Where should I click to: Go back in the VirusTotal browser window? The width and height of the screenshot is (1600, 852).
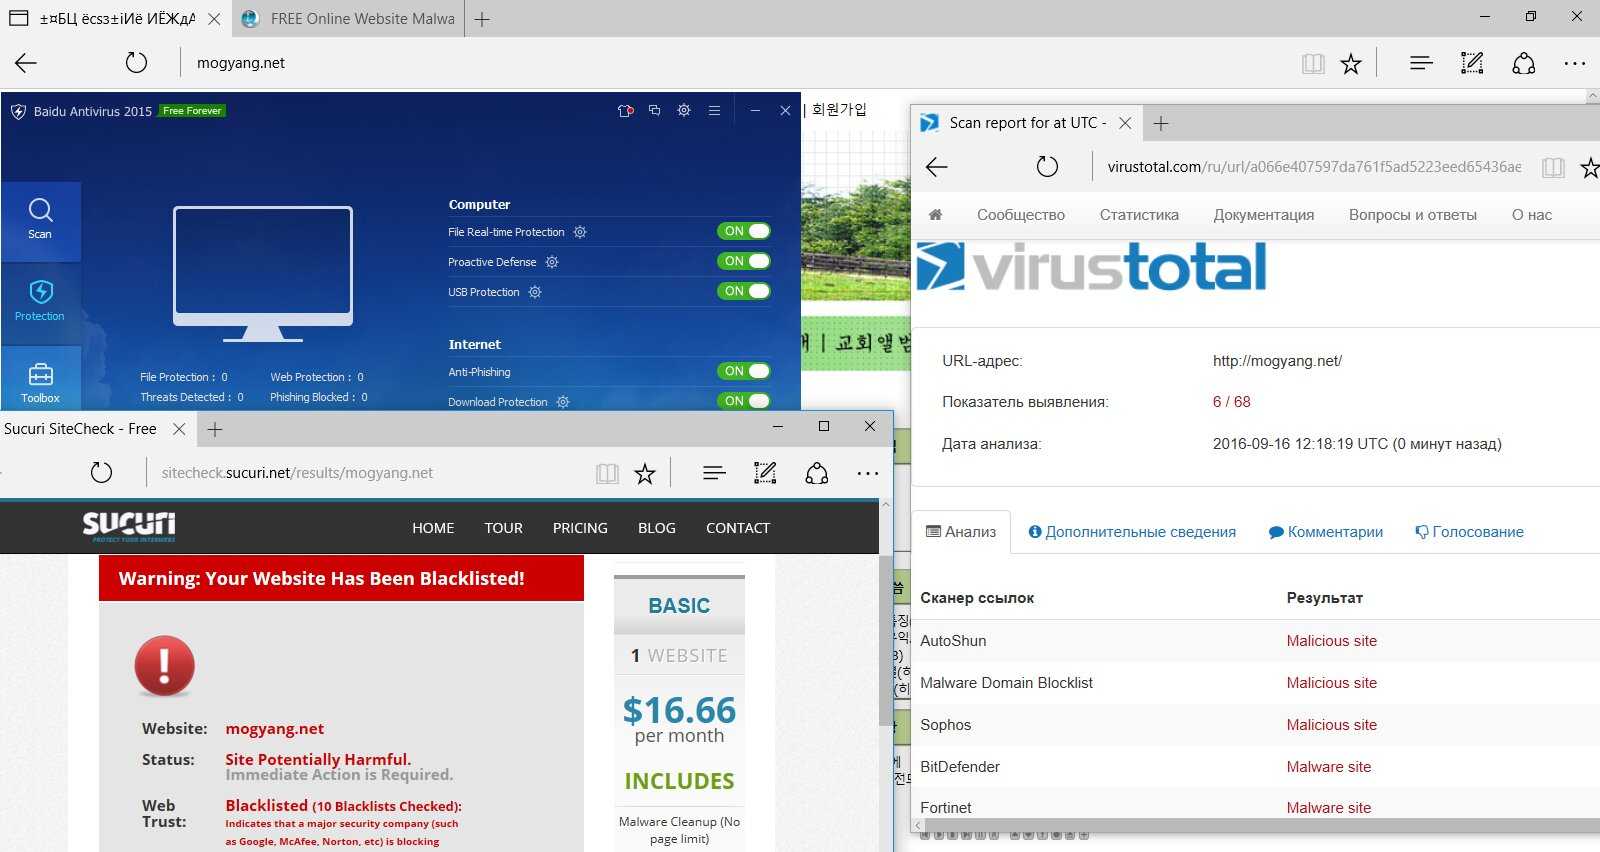(x=936, y=167)
